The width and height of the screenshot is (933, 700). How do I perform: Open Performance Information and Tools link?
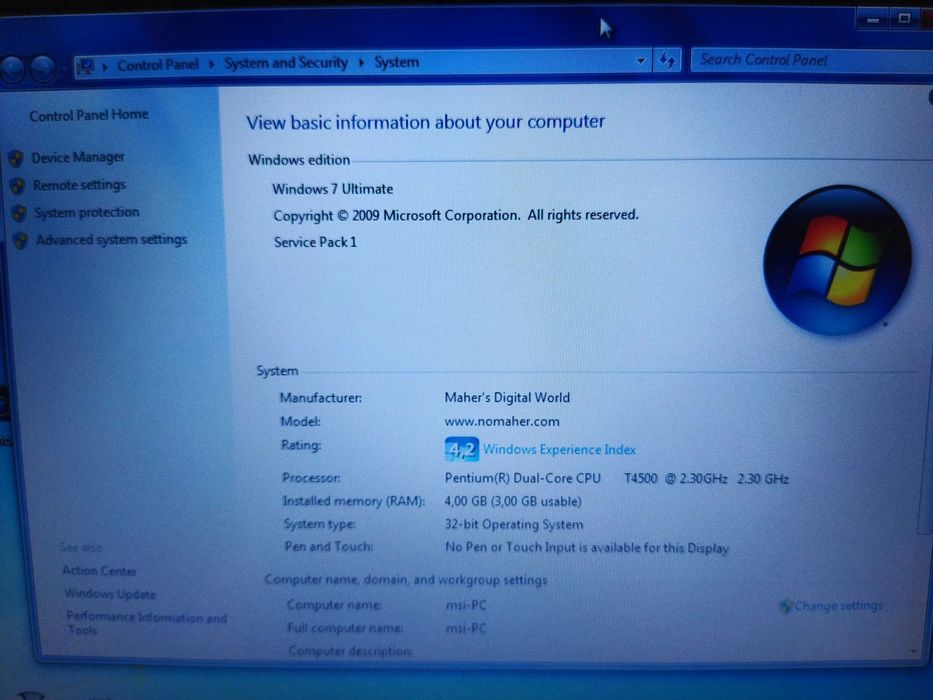click(x=146, y=623)
